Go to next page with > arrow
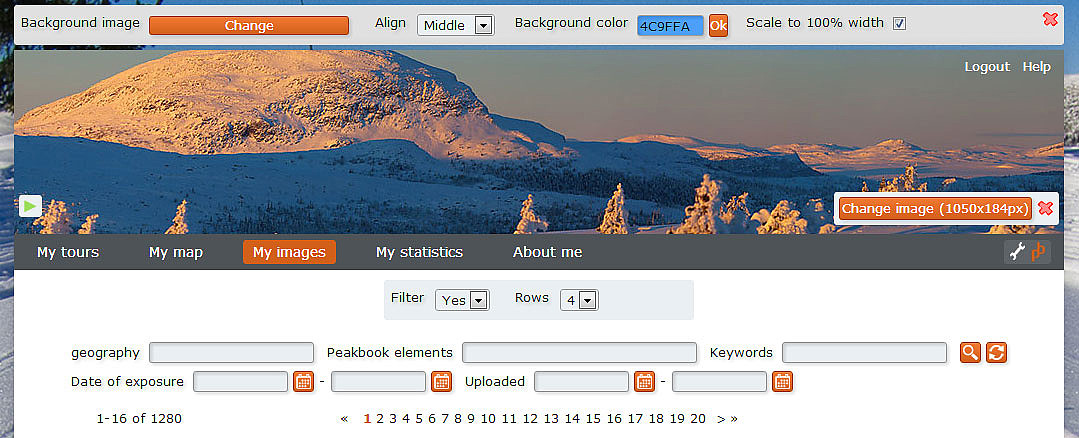 coord(720,419)
